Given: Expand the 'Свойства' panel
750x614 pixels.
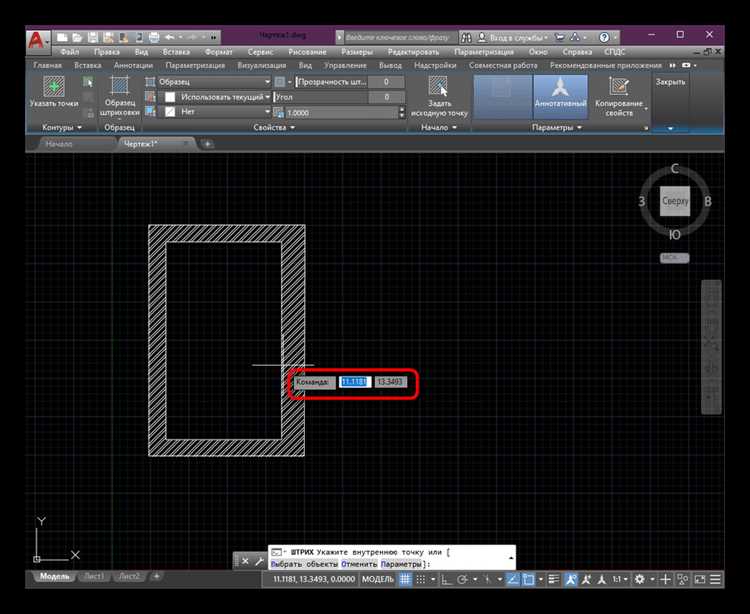Looking at the screenshot, I should (273, 128).
